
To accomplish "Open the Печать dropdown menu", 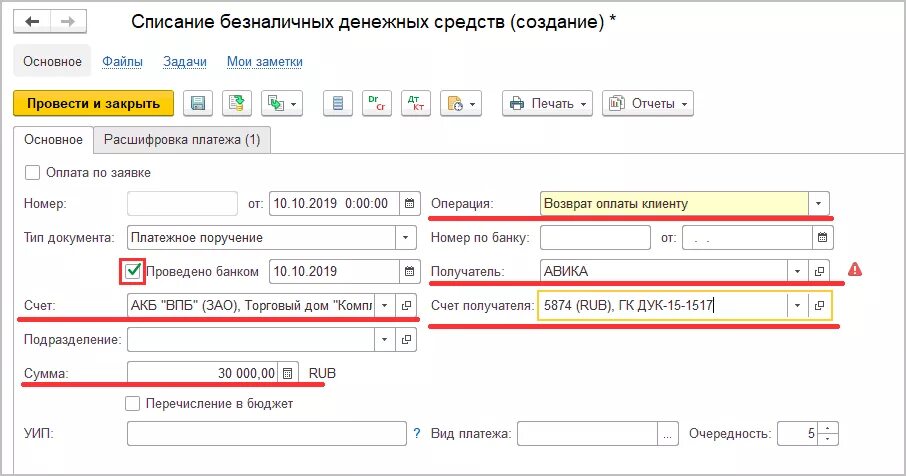I will tap(547, 103).
